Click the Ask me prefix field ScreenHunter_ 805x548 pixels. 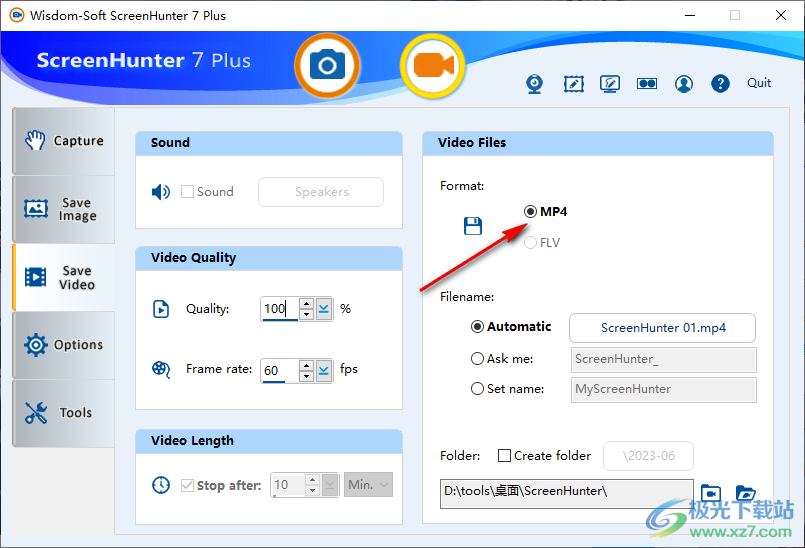point(663,359)
